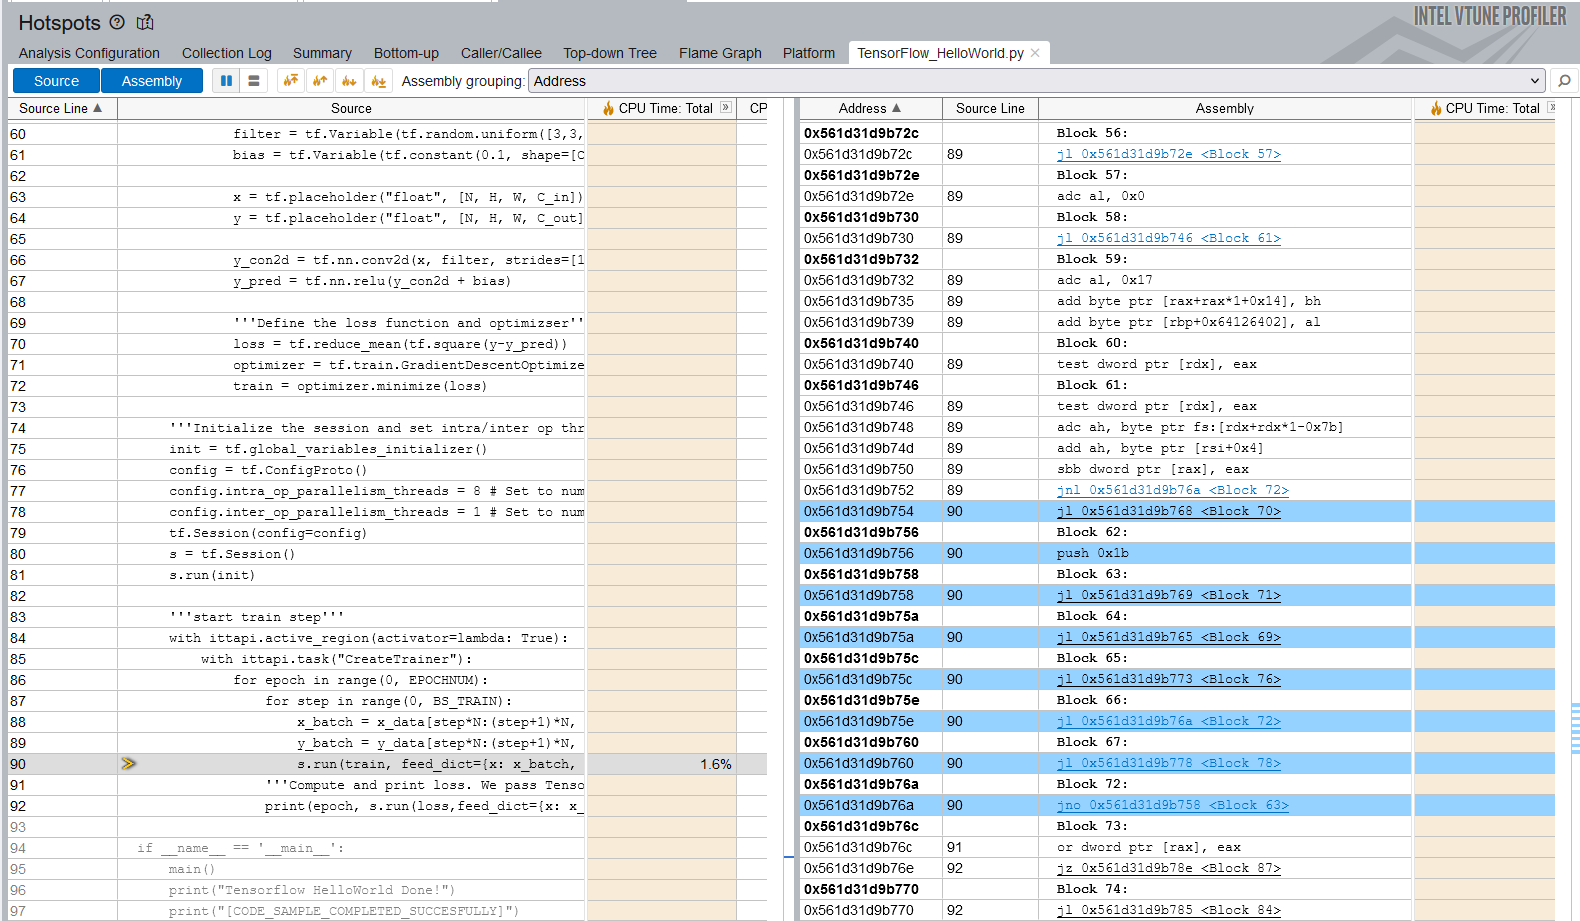
Task: Toggle the Source pane button
Action: tap(56, 81)
